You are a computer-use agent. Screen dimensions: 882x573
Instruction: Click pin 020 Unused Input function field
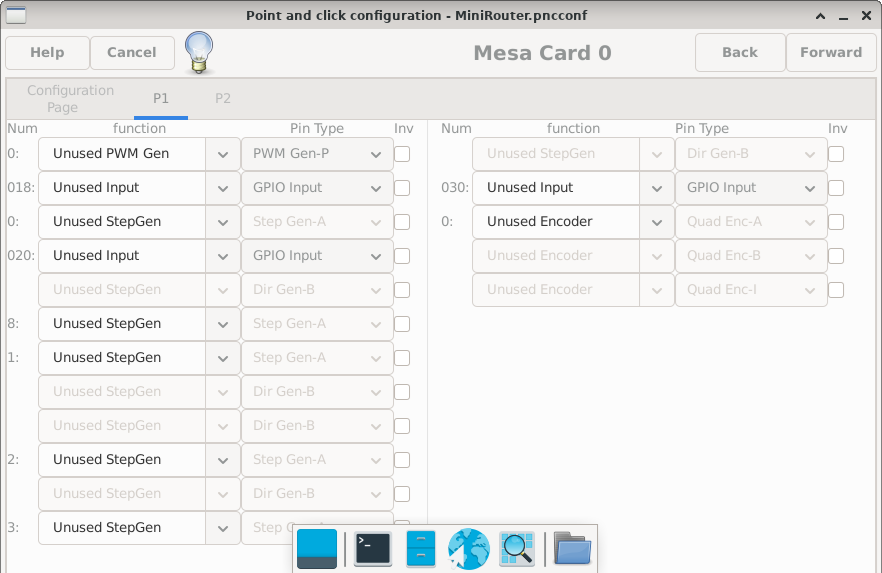coord(122,256)
